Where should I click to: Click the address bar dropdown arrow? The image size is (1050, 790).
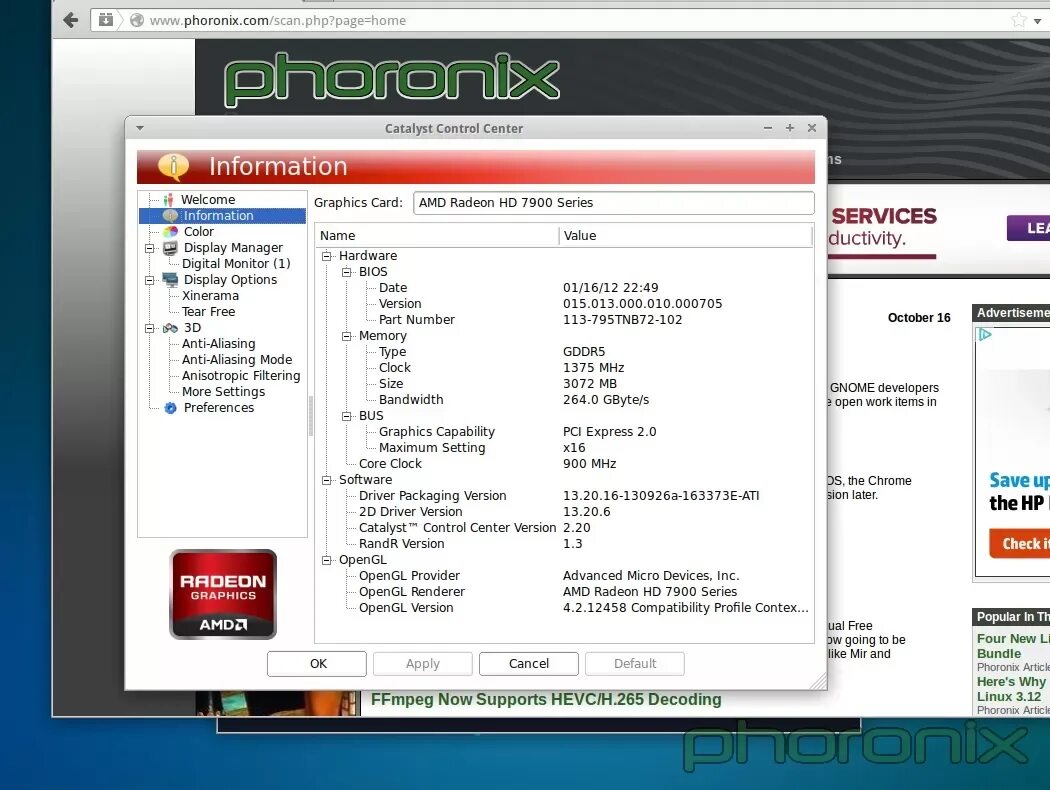(x=1037, y=21)
